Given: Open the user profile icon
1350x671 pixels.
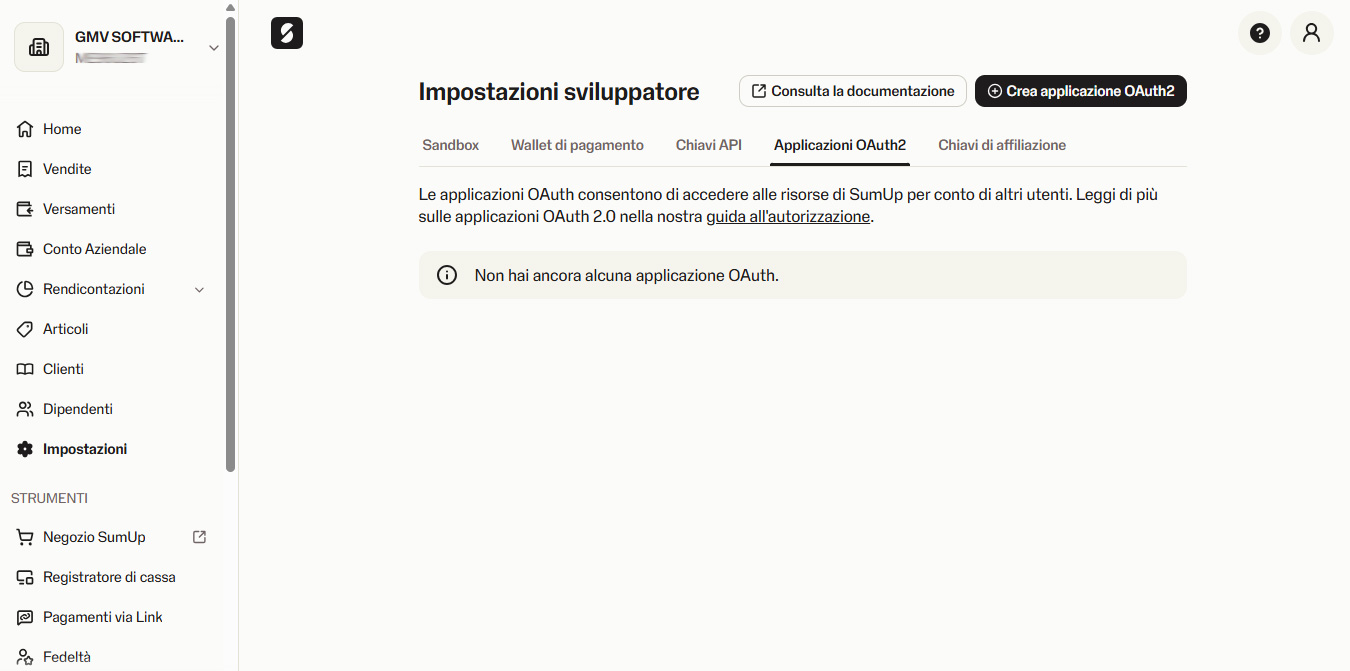Looking at the screenshot, I should pos(1312,33).
